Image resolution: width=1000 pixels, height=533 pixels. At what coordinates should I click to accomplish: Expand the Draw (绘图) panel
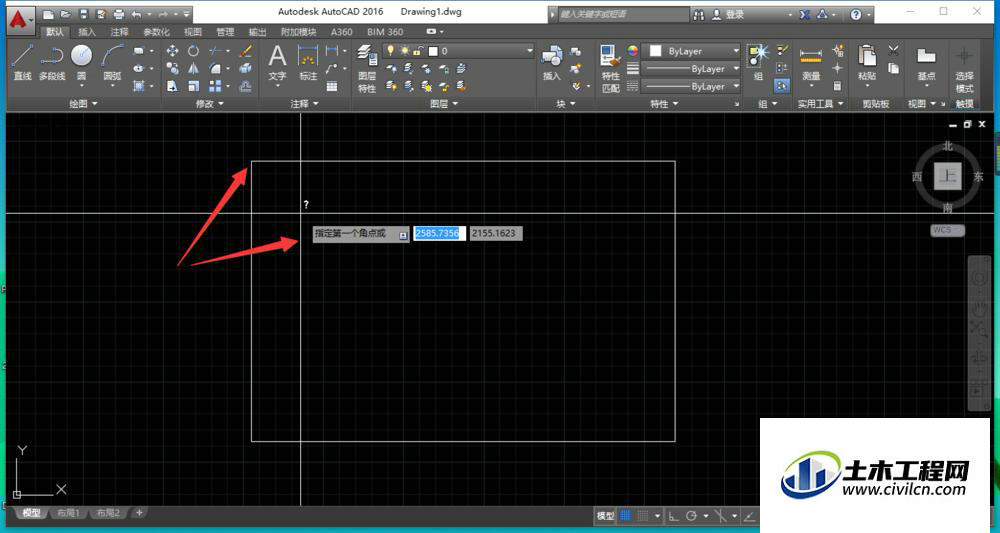[83, 103]
